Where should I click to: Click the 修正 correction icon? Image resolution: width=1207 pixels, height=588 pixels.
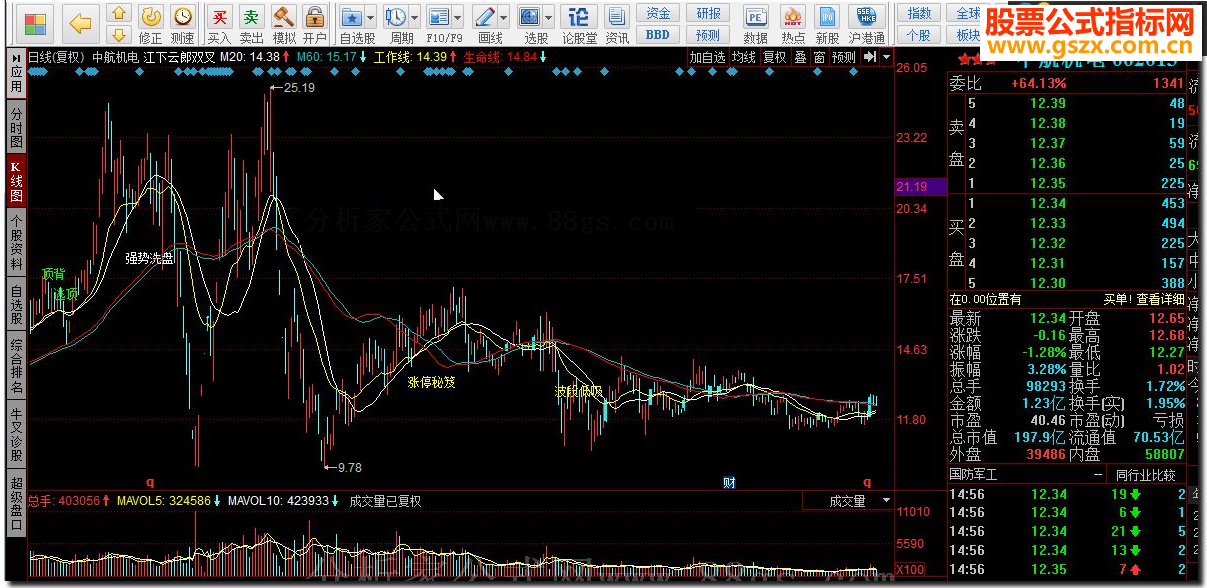coord(150,16)
